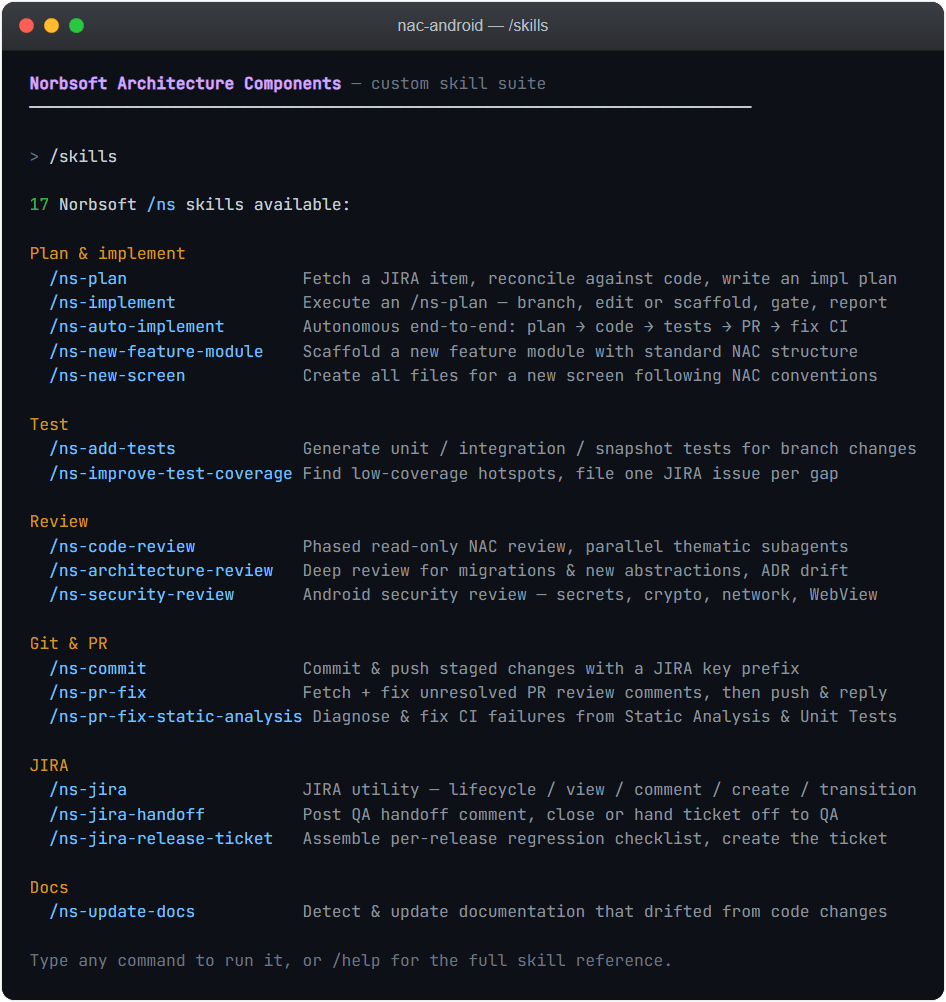946x1002 pixels.
Task: Click the /ns-plan command
Action: pos(88,279)
